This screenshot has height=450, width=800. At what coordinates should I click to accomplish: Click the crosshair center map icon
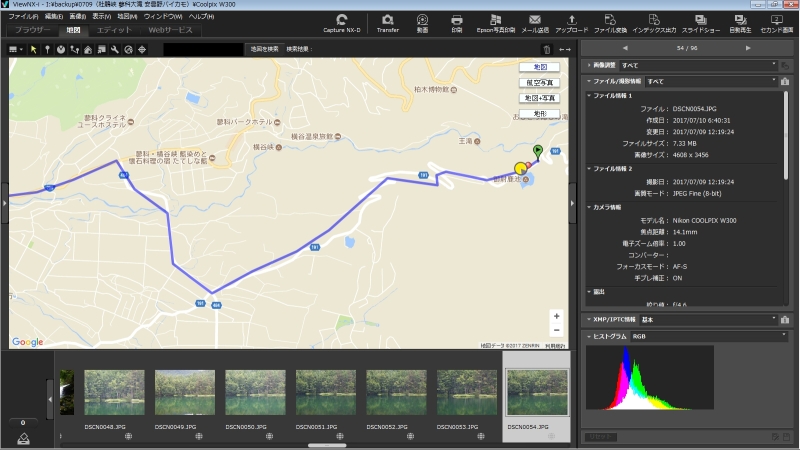pyautogui.click(x=142, y=49)
